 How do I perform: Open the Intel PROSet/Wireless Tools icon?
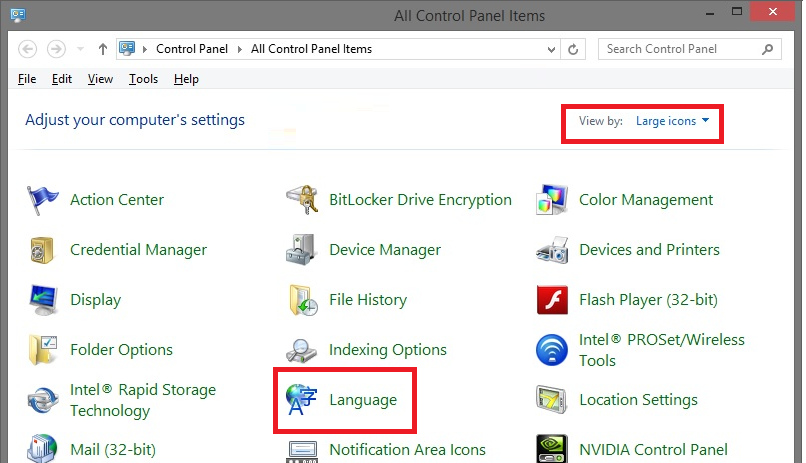click(552, 350)
